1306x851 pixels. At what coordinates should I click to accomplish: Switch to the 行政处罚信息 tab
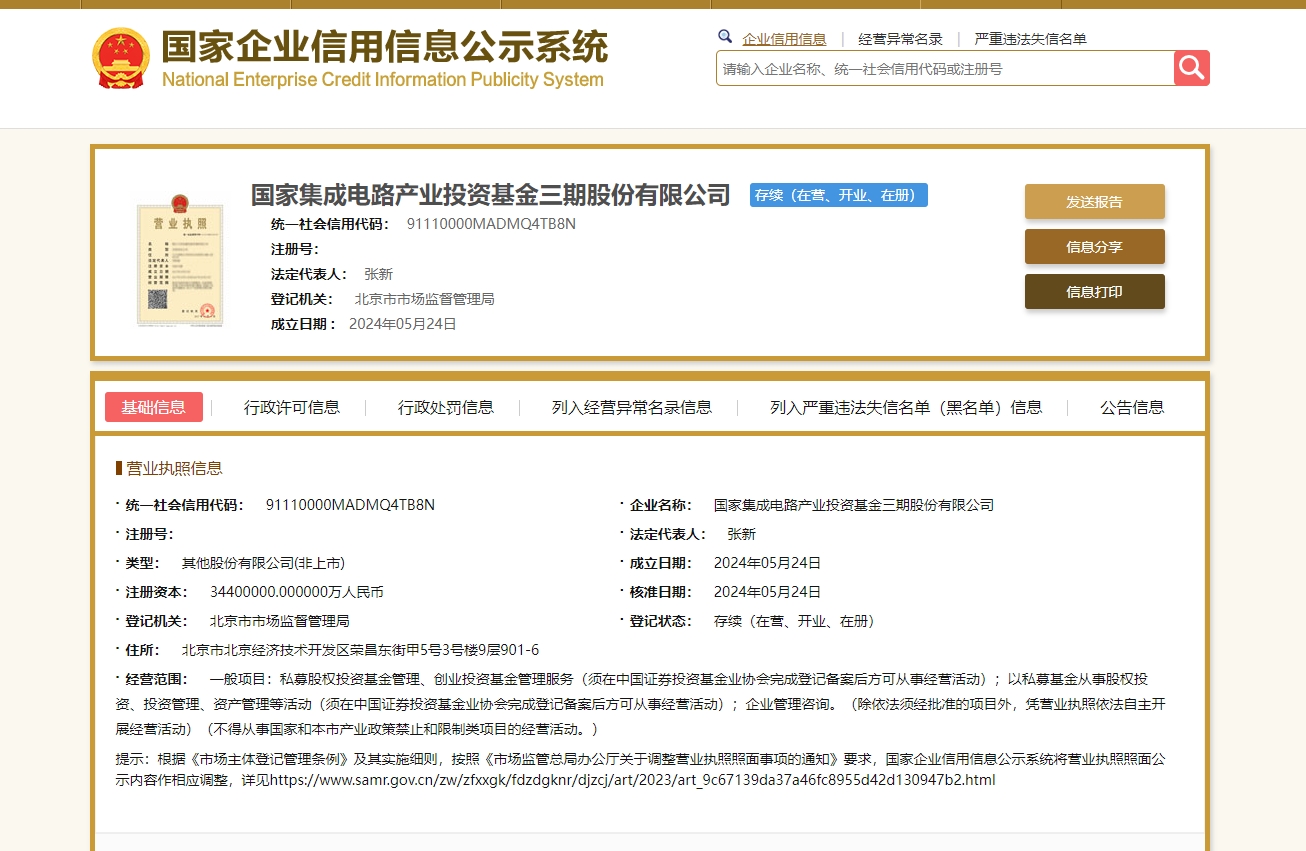pos(446,407)
